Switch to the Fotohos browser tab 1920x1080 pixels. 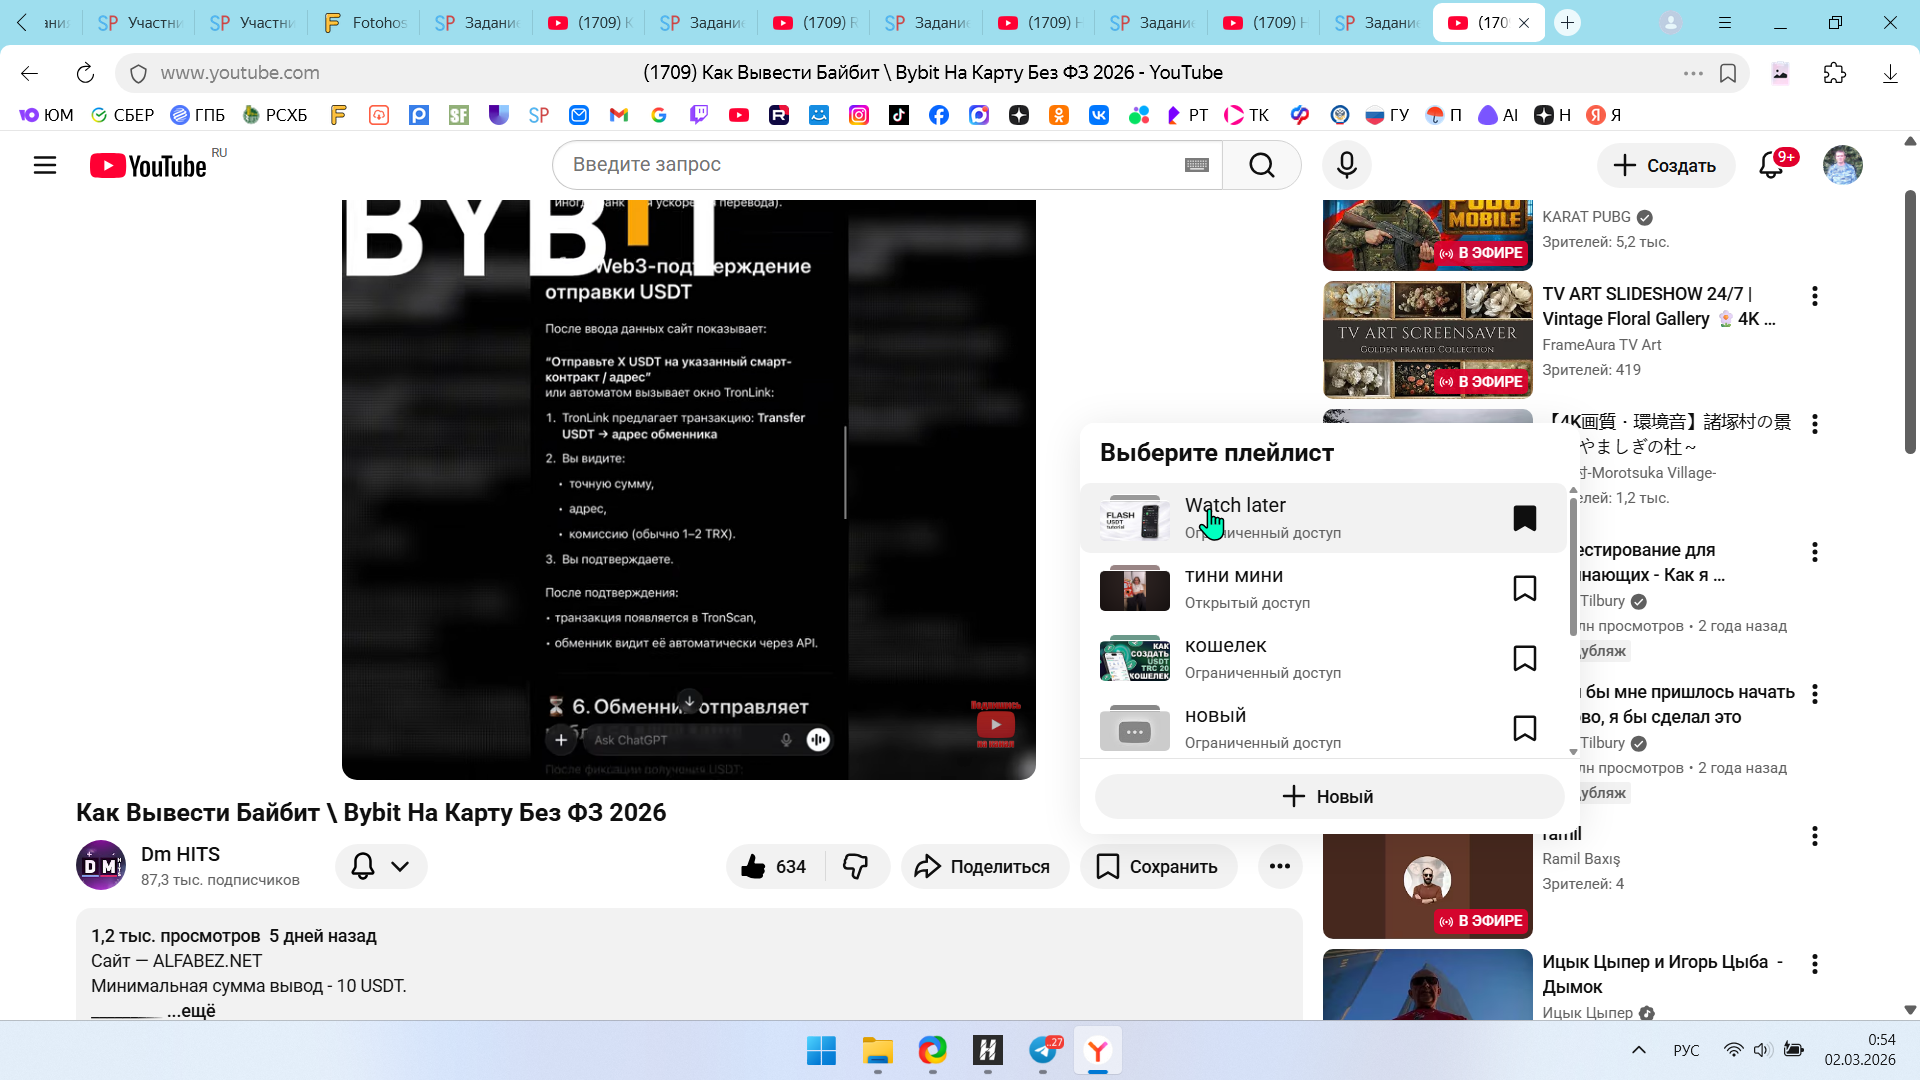point(365,22)
